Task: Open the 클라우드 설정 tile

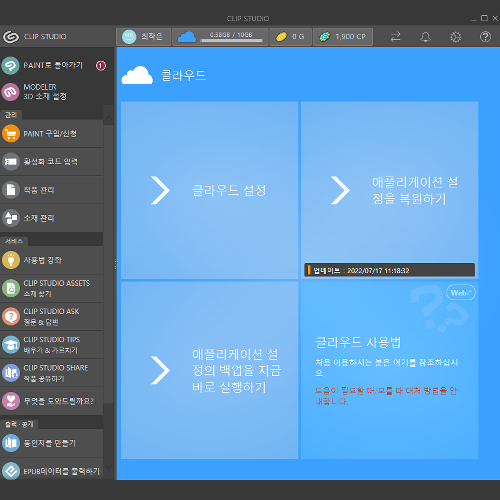Action: (209, 190)
